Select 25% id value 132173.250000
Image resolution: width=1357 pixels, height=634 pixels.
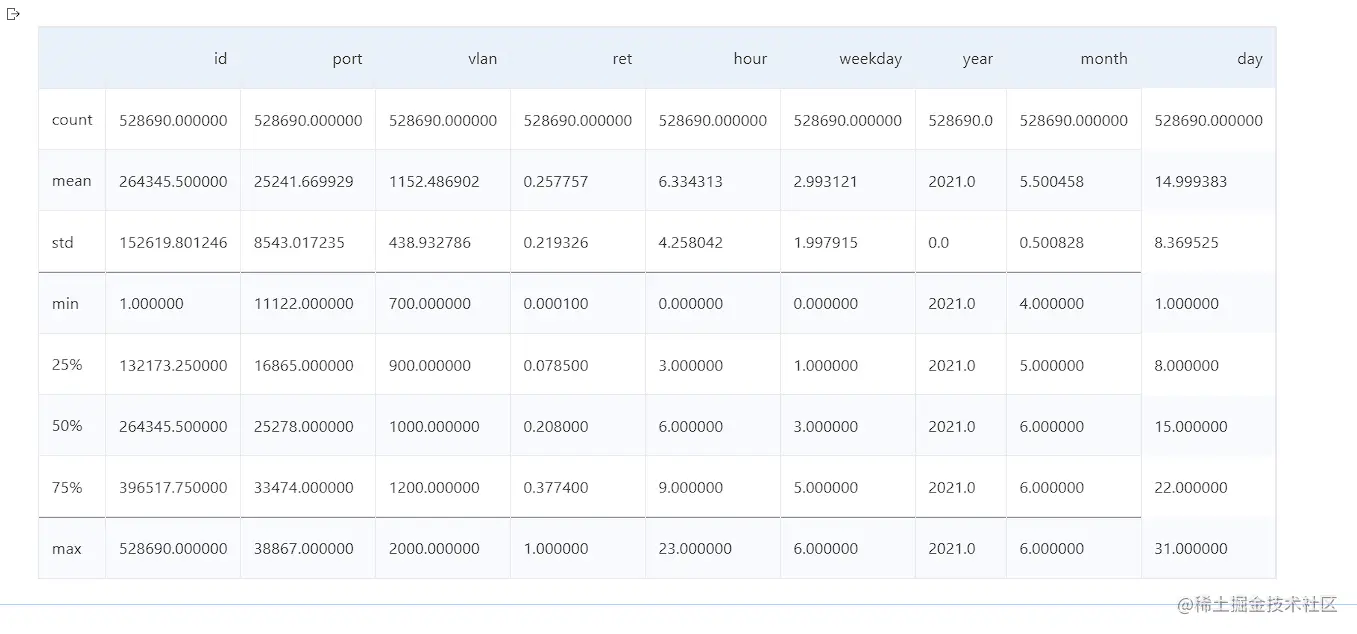[173, 366]
